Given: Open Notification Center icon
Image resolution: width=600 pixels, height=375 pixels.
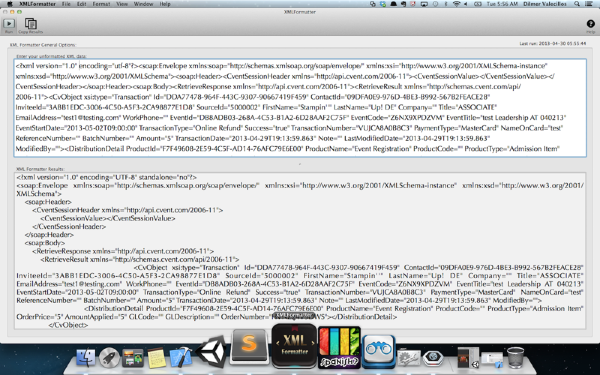Looking at the screenshot, I should 589,4.
